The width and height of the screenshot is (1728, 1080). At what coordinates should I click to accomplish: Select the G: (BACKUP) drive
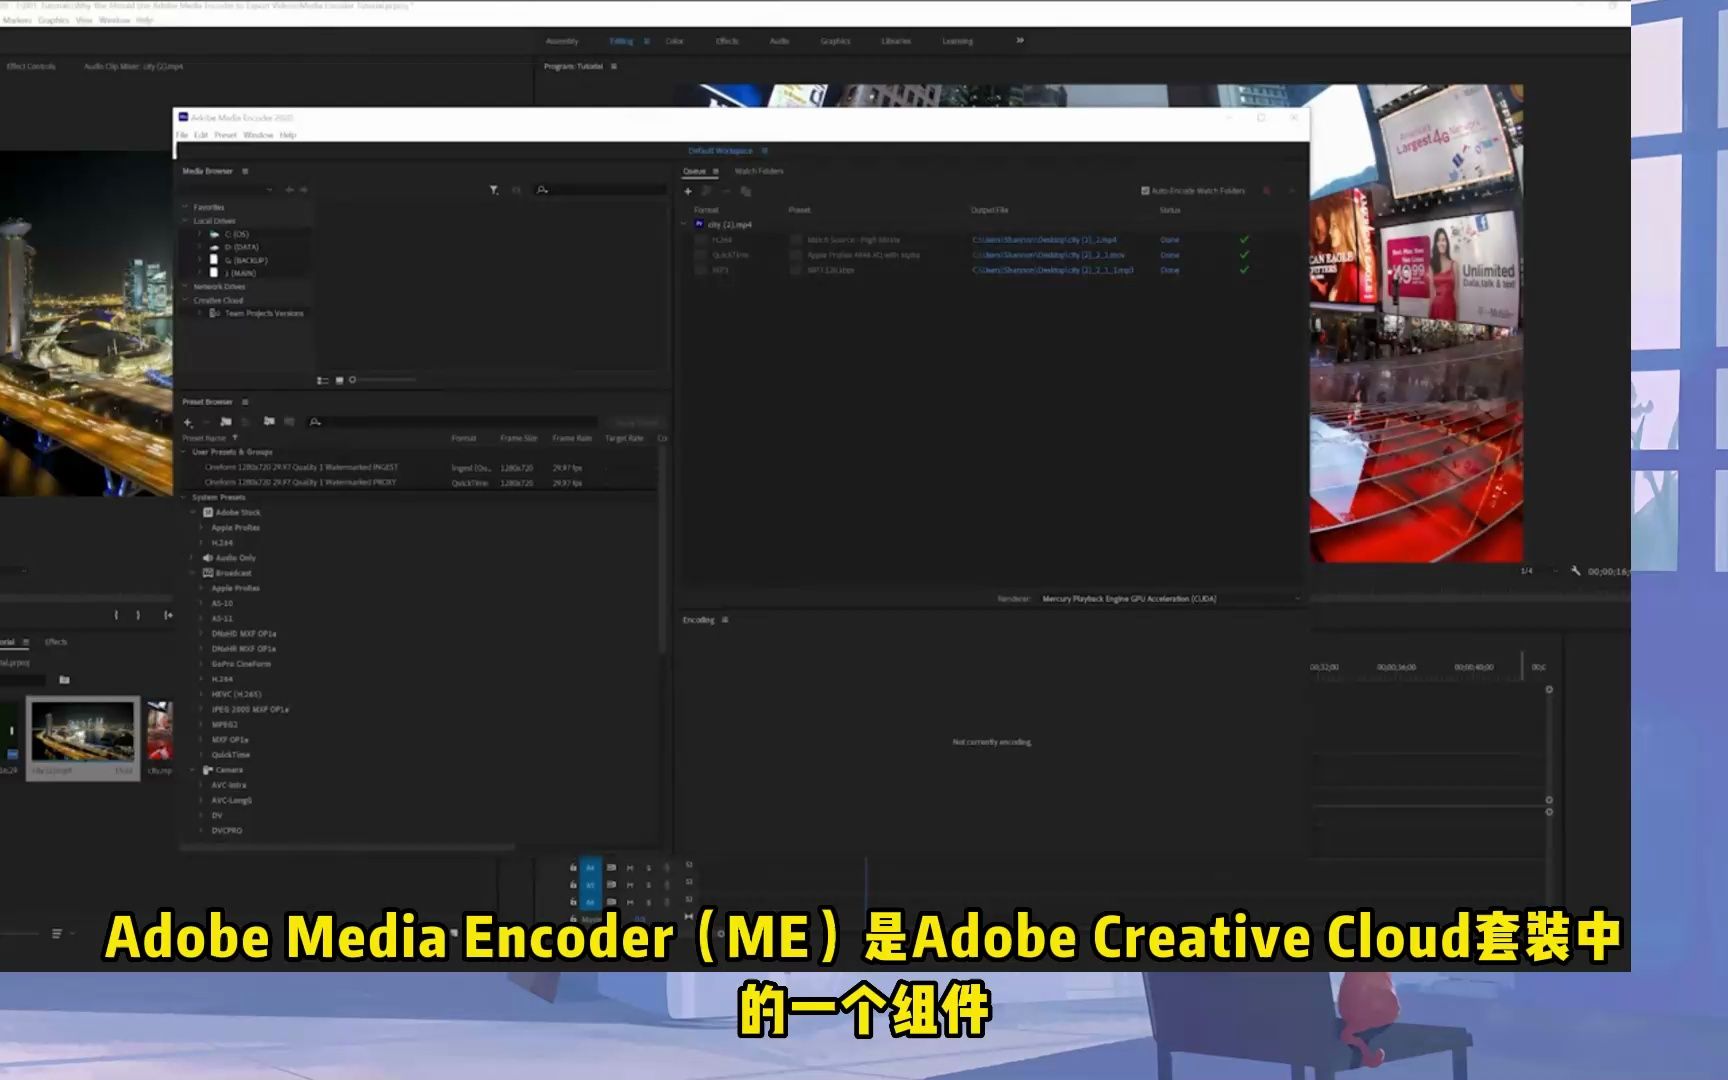(x=246, y=260)
